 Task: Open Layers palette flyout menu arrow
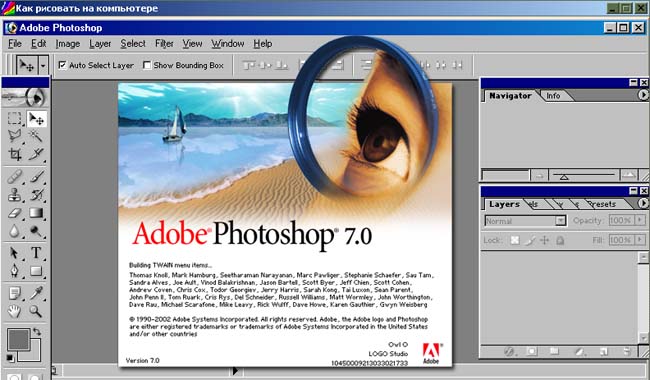(x=643, y=203)
